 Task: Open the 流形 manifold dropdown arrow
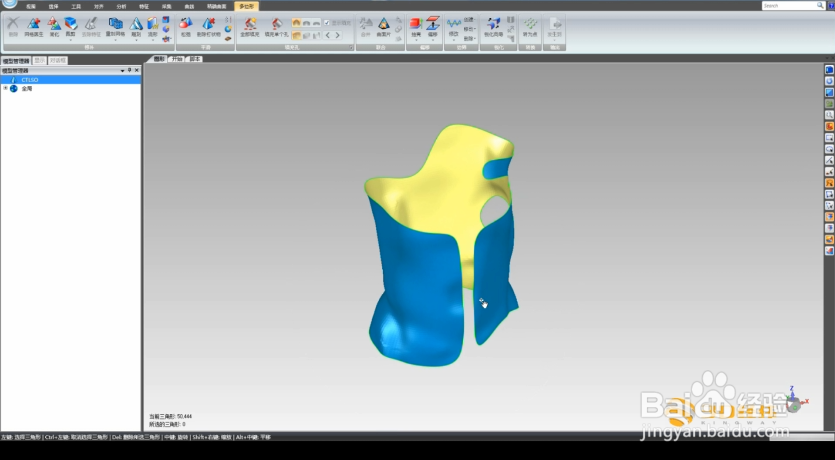153,40
